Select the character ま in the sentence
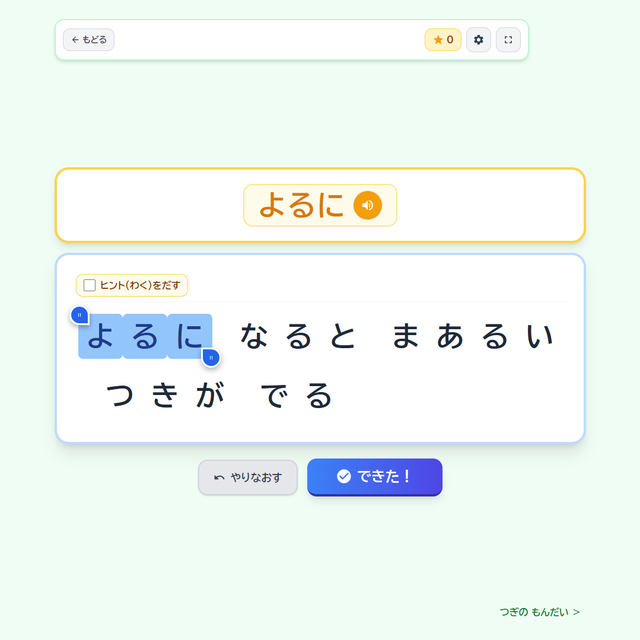Image resolution: width=640 pixels, height=640 pixels. tap(406, 336)
